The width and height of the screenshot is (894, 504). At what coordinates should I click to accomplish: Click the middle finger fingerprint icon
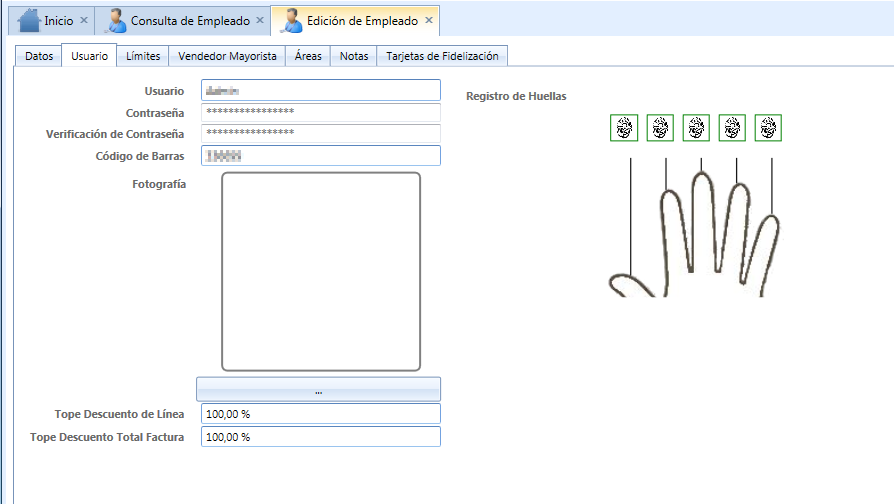pos(696,128)
